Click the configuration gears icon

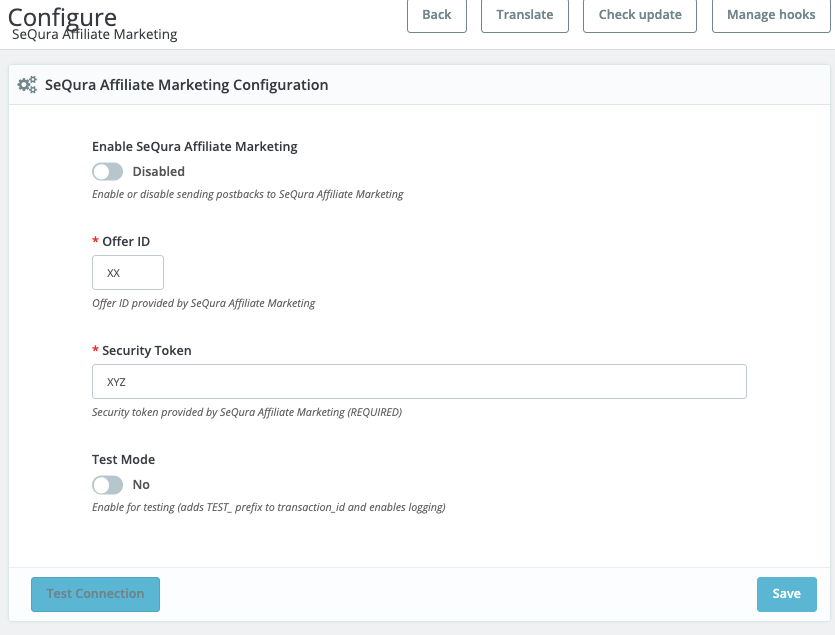[27, 85]
